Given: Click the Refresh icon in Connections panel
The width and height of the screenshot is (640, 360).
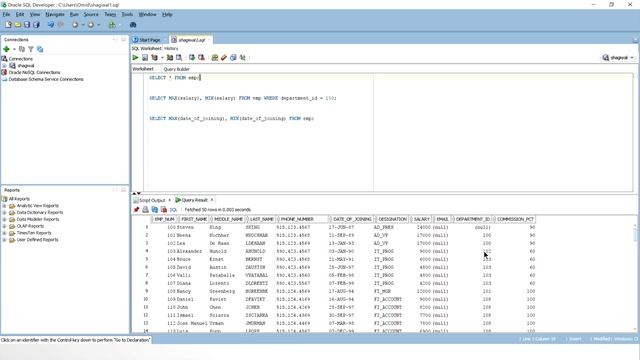Looking at the screenshot, I should 22,49.
